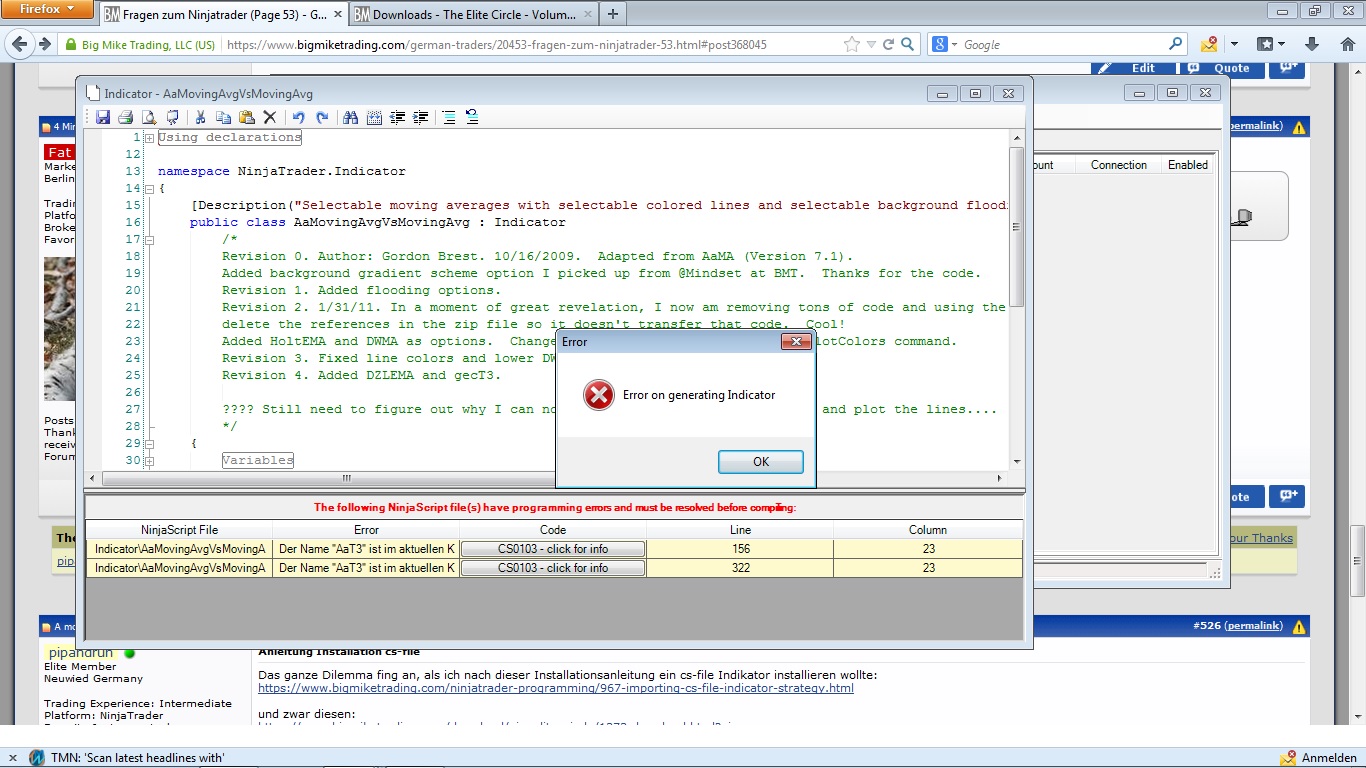Image resolution: width=1366 pixels, height=768 pixels.
Task: Cut selection with the scissors icon
Action: [x=200, y=117]
